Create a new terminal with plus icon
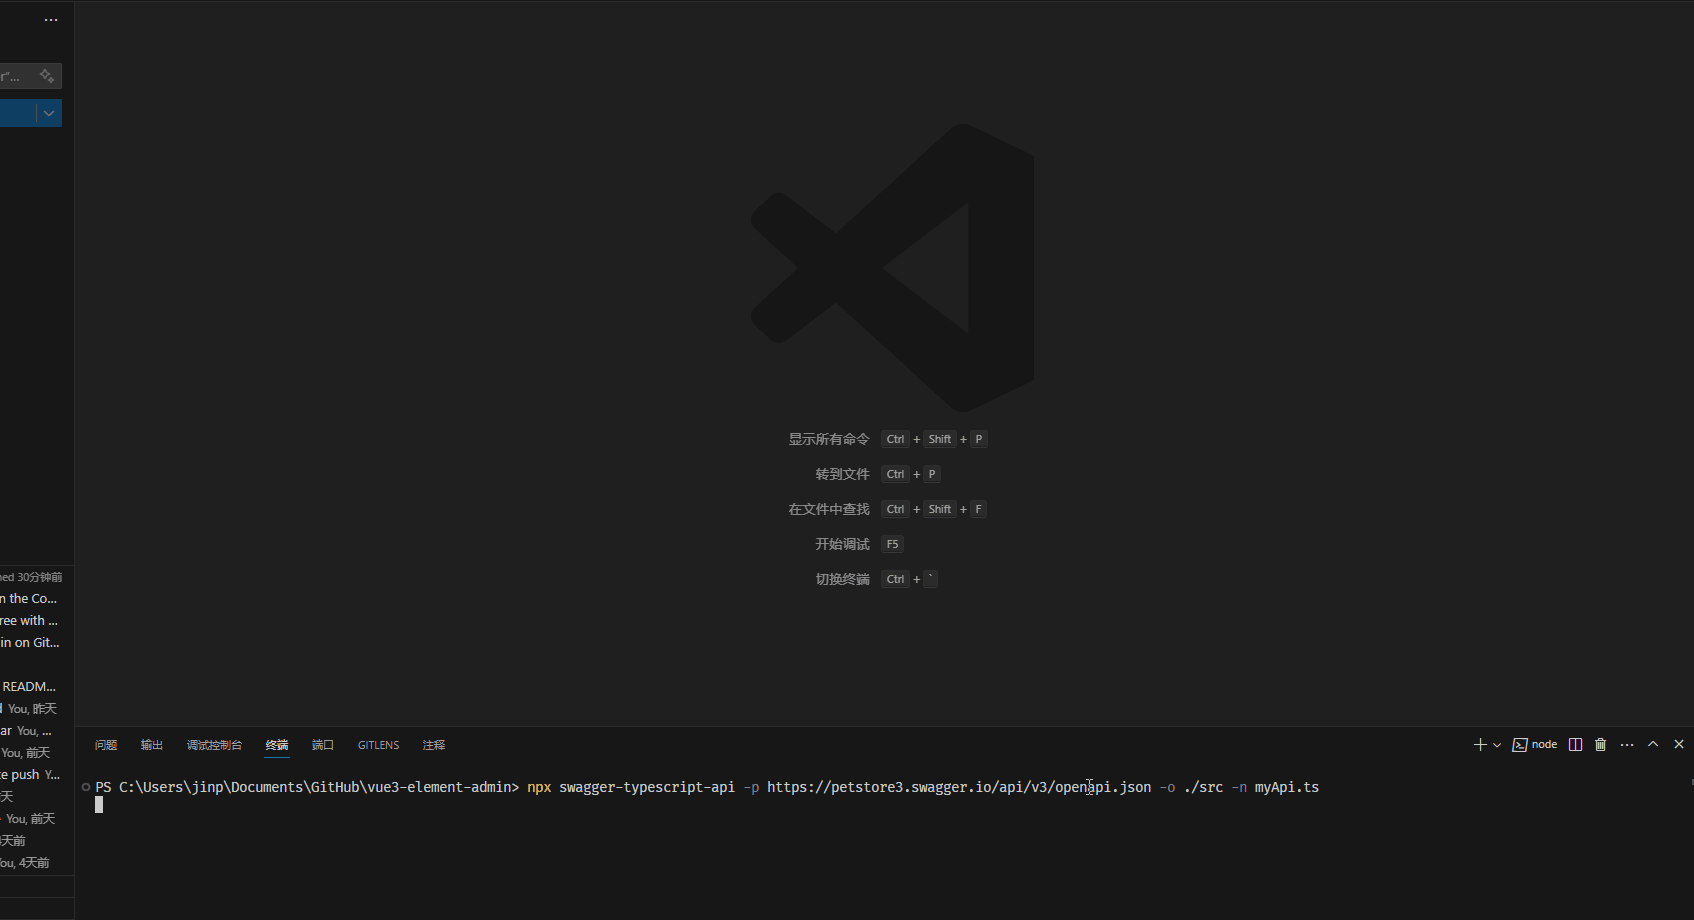This screenshot has height=920, width=1694. click(x=1480, y=745)
